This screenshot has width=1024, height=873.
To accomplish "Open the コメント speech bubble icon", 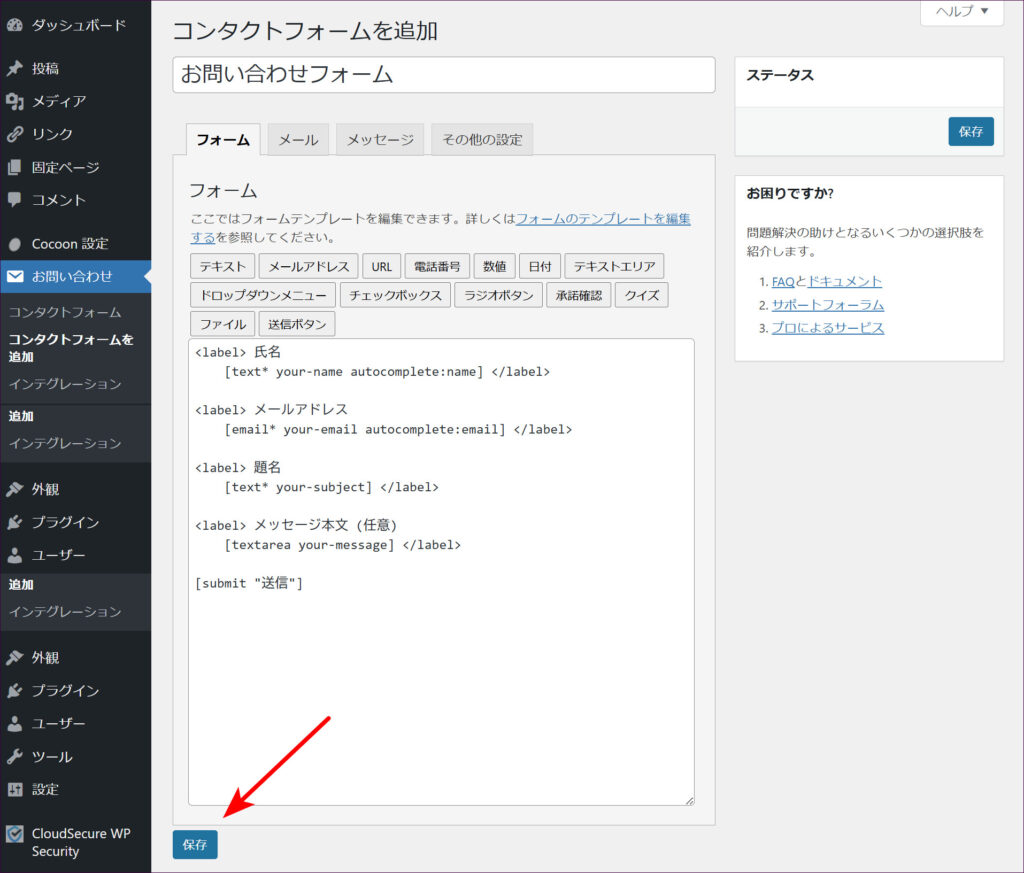I will [15, 200].
